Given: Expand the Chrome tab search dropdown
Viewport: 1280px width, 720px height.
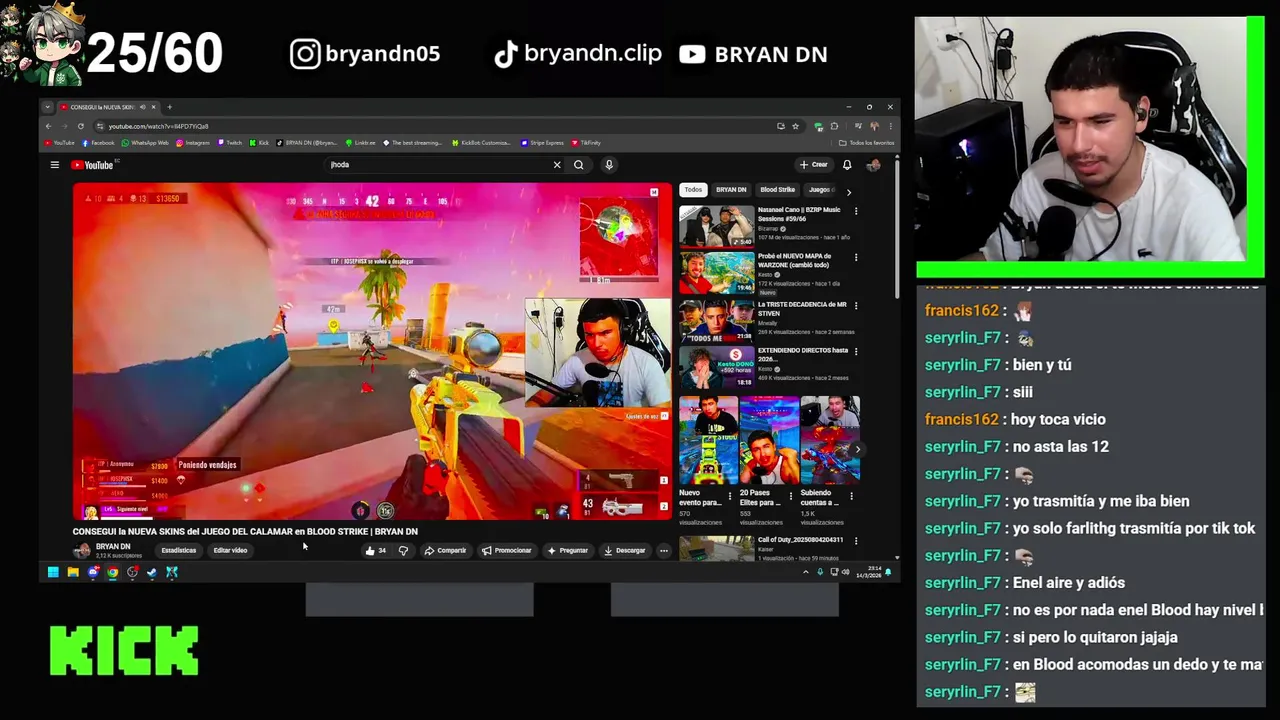Looking at the screenshot, I should click(x=47, y=107).
